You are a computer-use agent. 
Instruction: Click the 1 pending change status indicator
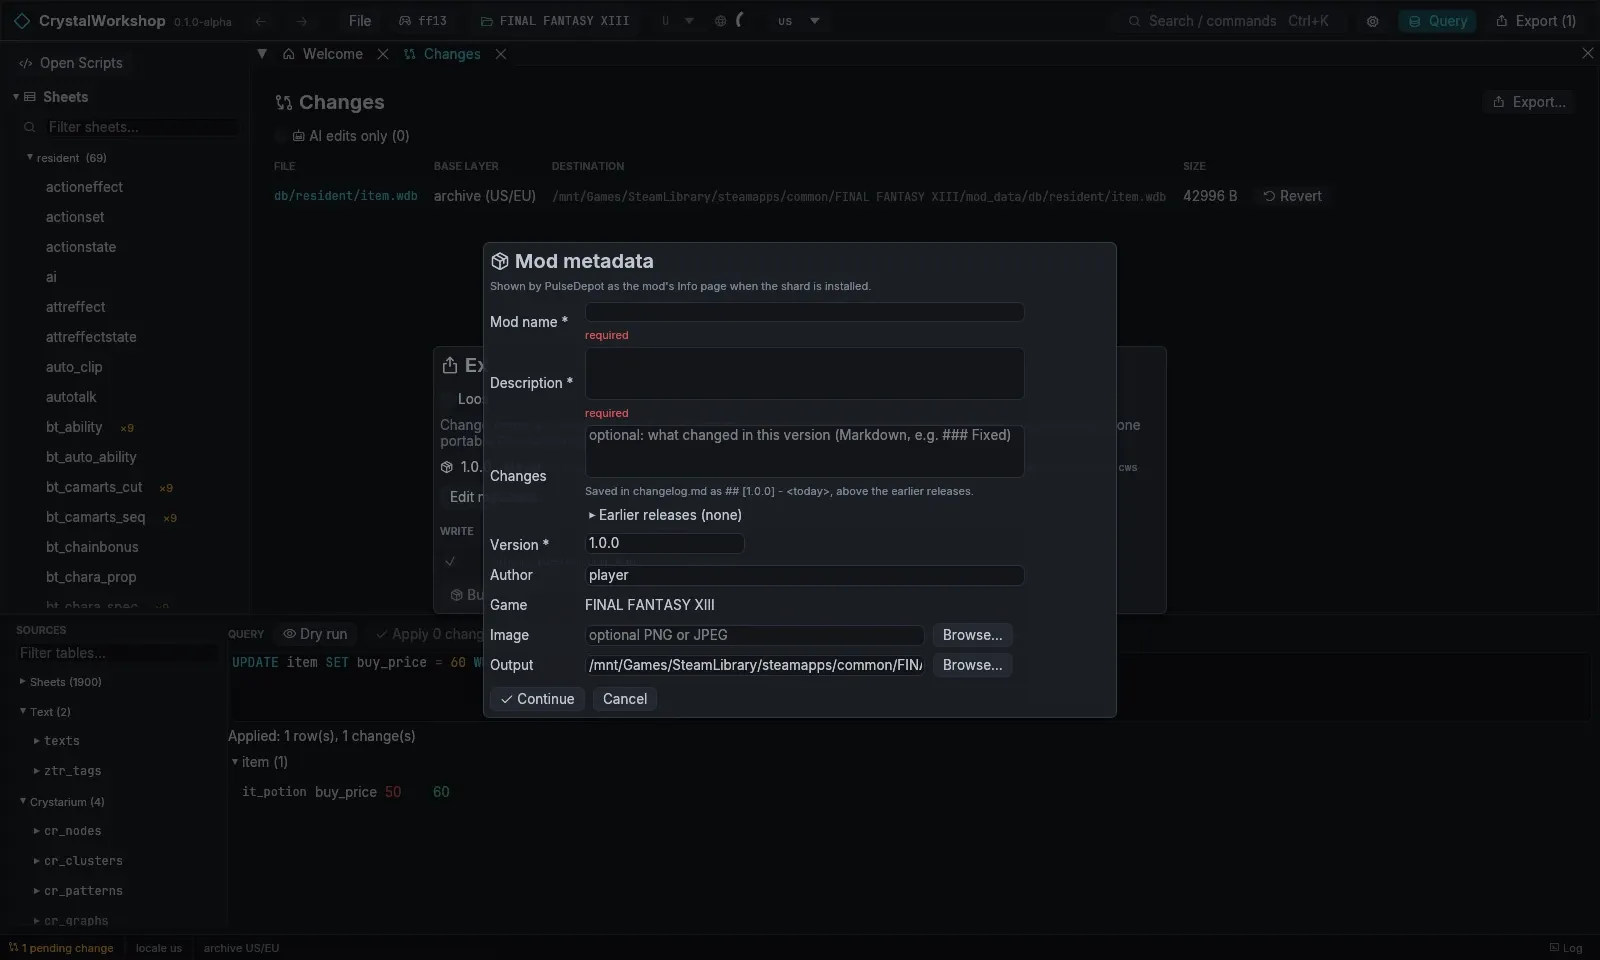tap(61, 948)
